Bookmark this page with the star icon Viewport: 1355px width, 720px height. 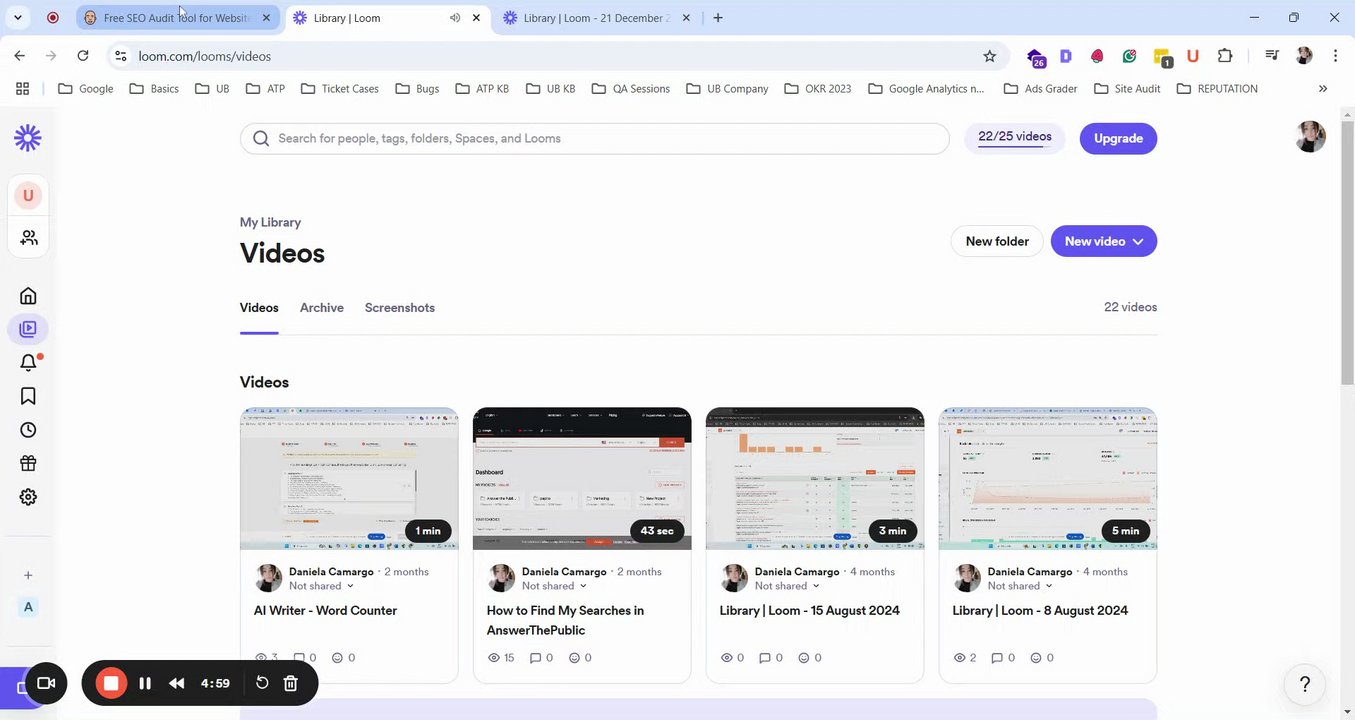pos(990,56)
